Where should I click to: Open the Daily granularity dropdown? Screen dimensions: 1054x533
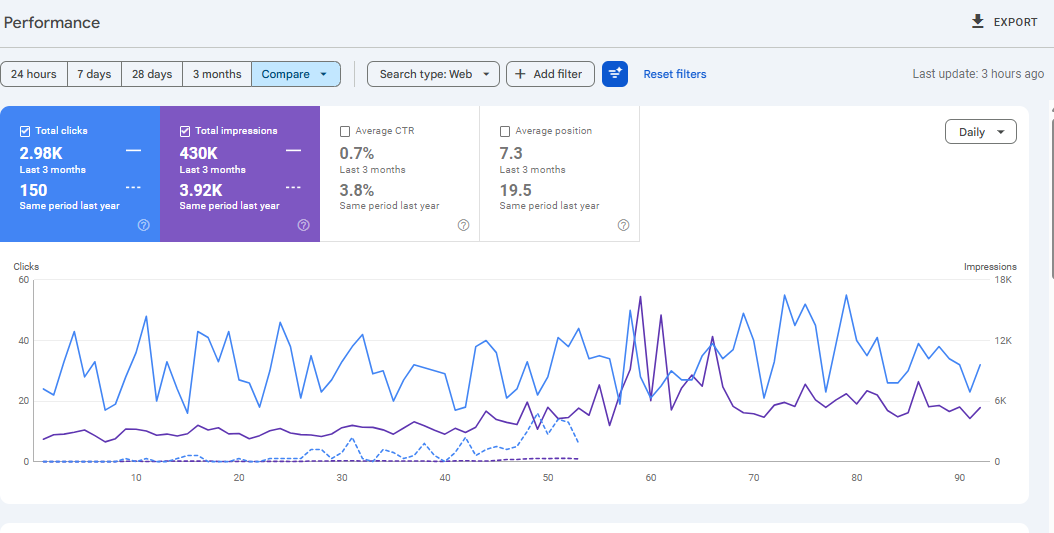980,132
